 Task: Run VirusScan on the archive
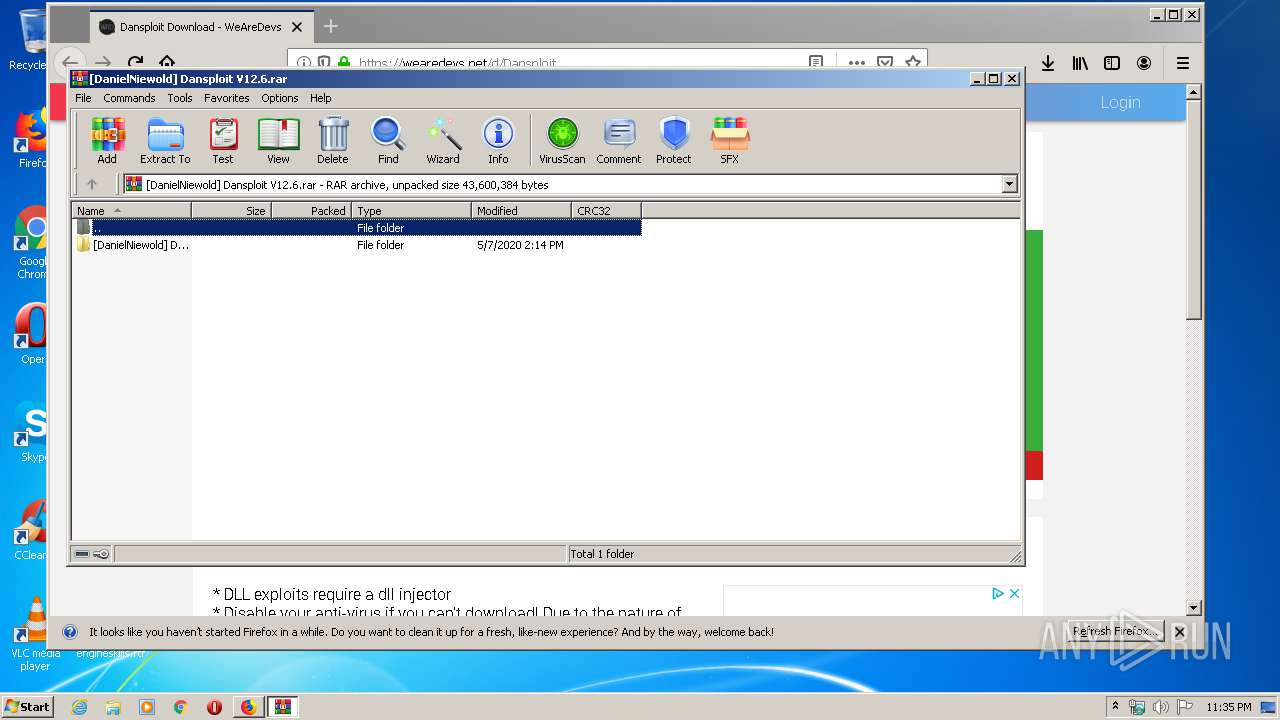(x=562, y=141)
